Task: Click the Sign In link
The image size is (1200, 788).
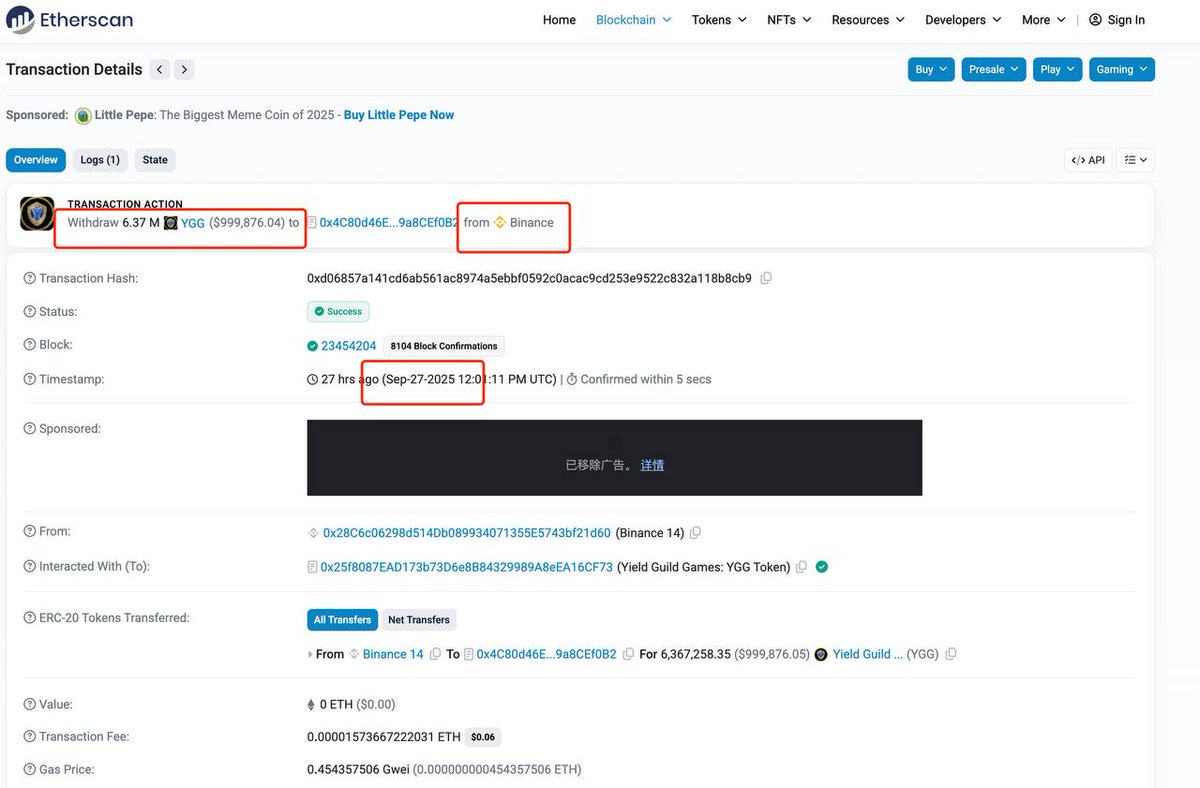Action: pyautogui.click(x=1117, y=20)
